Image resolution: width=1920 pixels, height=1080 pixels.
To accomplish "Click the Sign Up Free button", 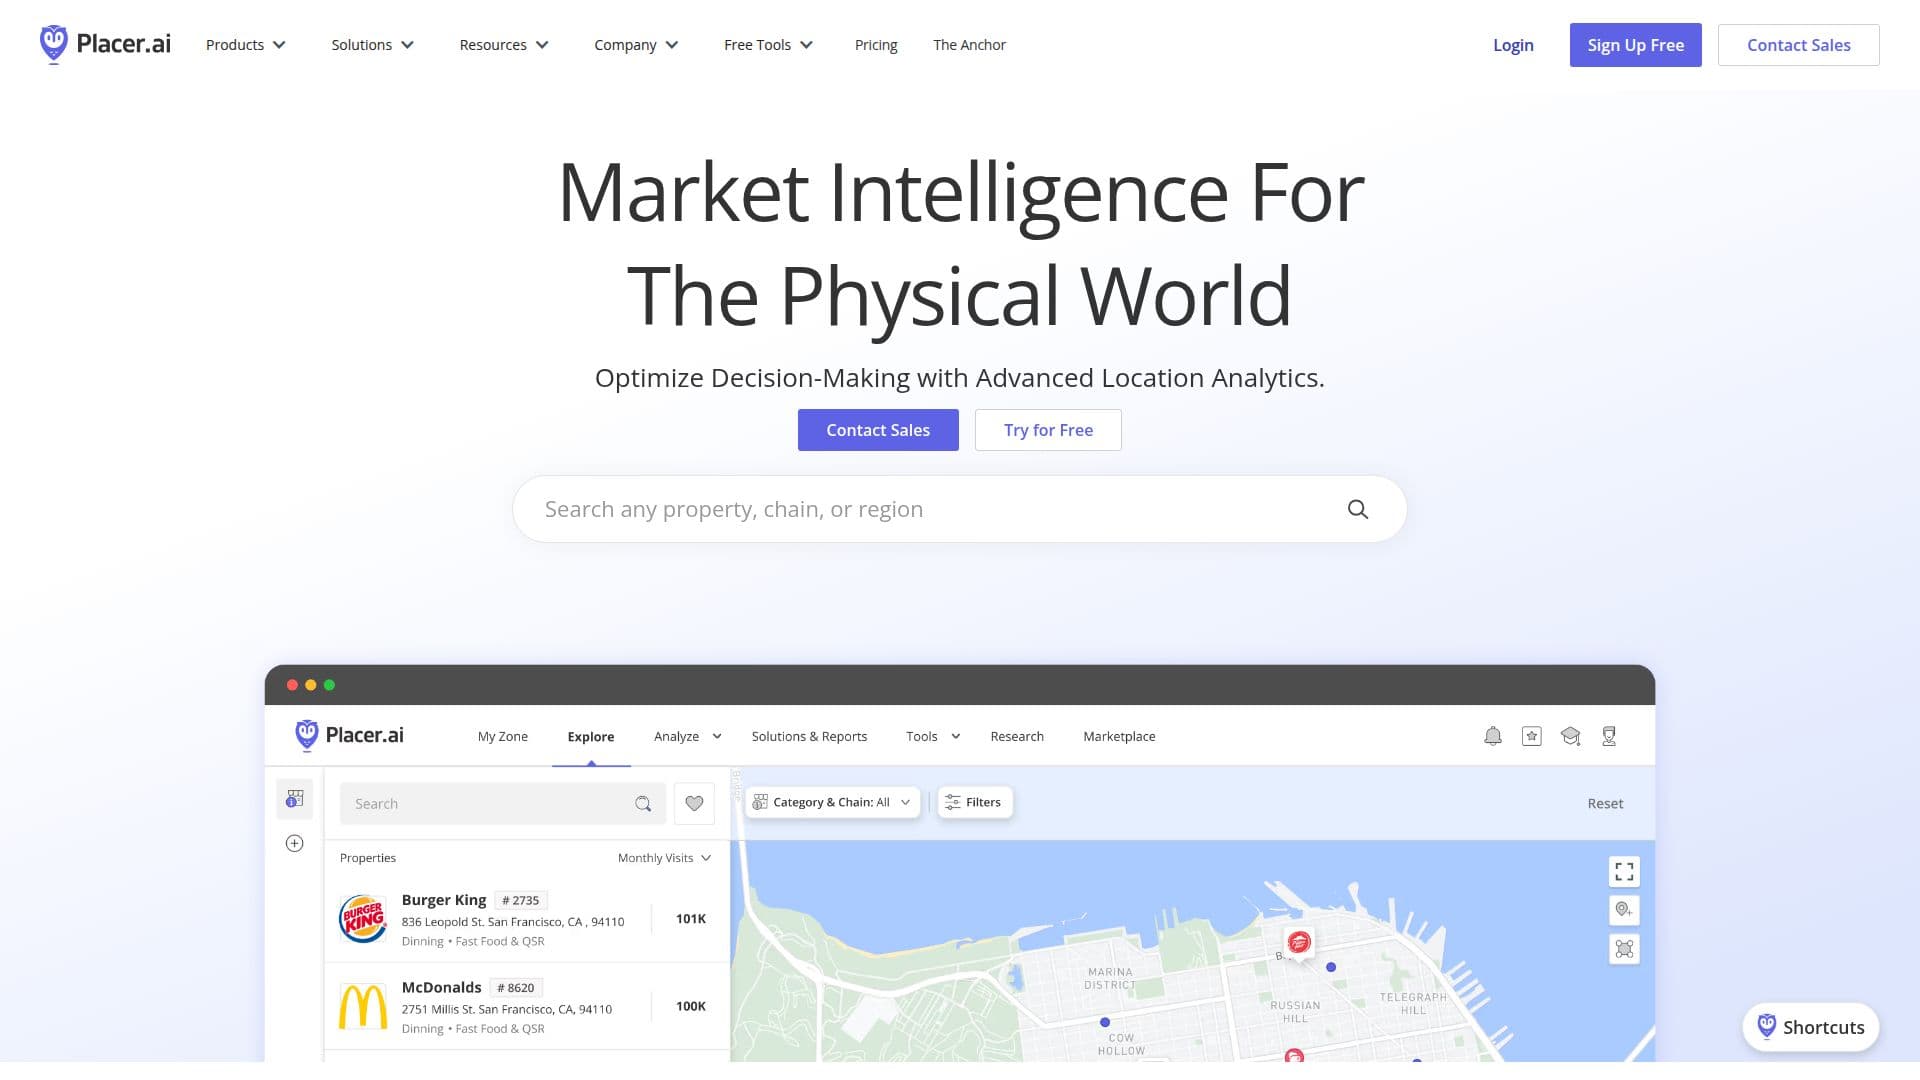I will click(x=1635, y=45).
